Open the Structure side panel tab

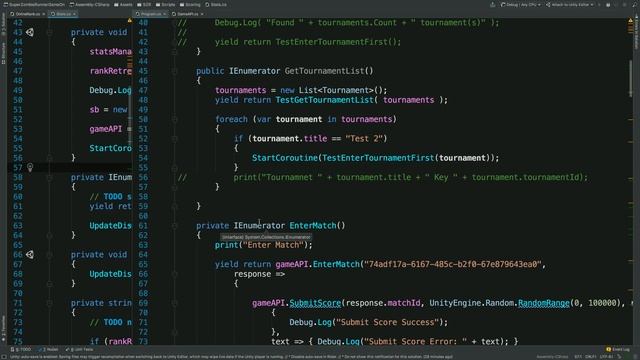coord(3,53)
